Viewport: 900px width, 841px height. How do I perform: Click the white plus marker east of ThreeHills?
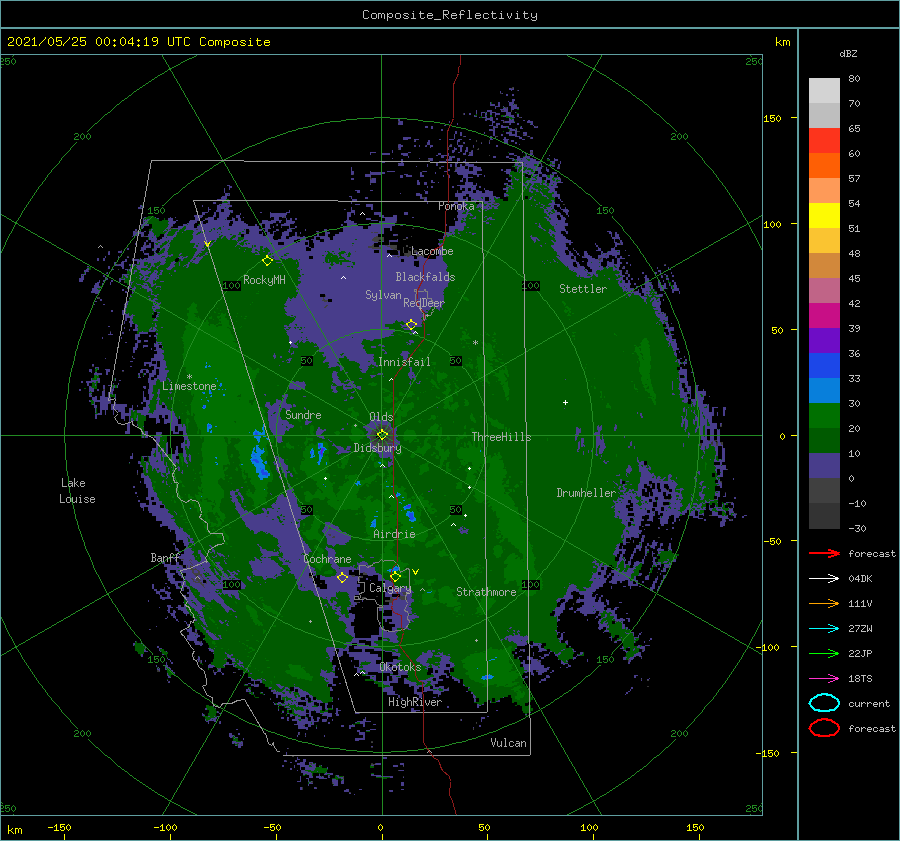(565, 402)
